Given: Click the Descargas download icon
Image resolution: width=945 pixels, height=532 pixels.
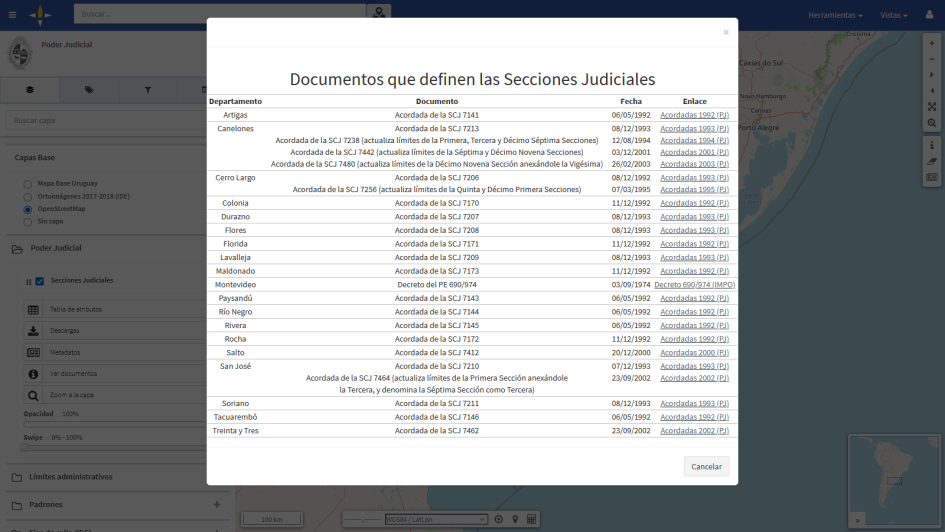Looking at the screenshot, I should [33, 331].
